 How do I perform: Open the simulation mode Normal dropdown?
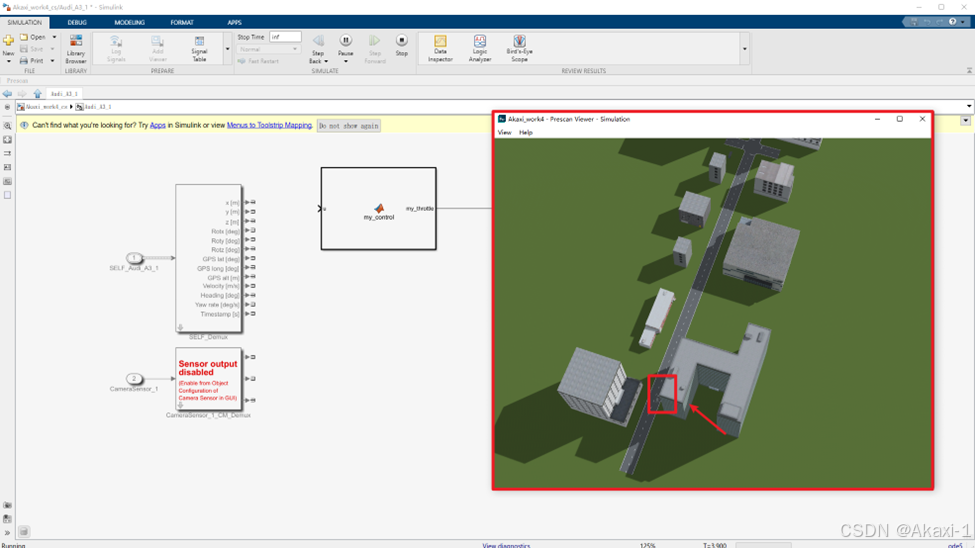(269, 49)
